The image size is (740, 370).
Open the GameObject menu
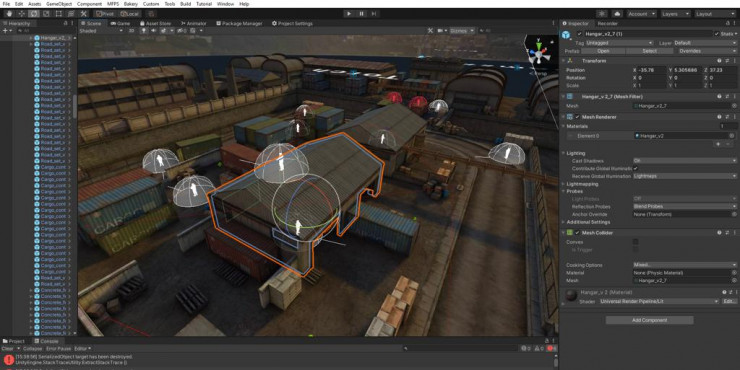[x=59, y=4]
